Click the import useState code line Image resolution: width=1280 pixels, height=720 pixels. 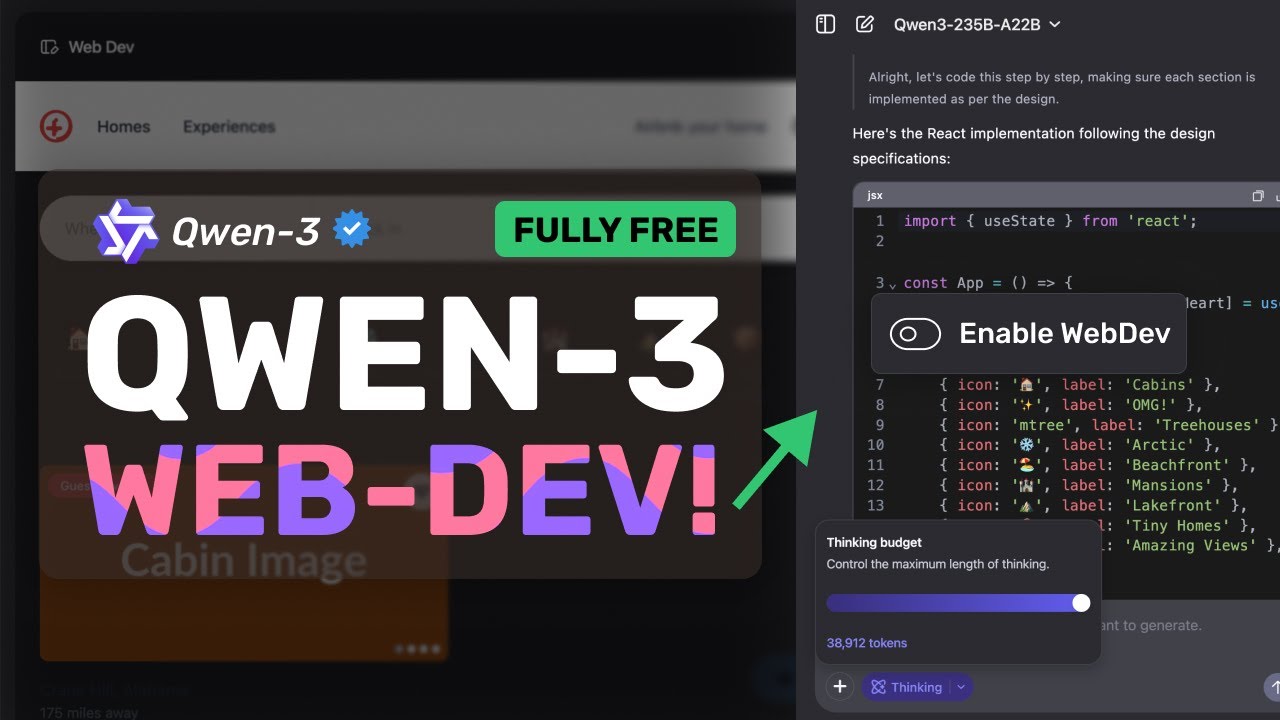pyautogui.click(x=1050, y=221)
